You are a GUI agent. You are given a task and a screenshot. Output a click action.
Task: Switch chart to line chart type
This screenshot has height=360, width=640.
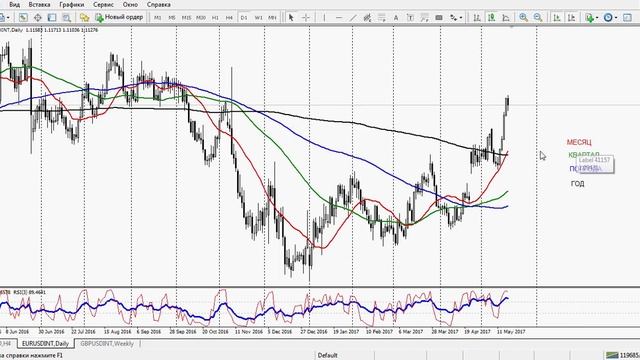pyautogui.click(x=506, y=18)
